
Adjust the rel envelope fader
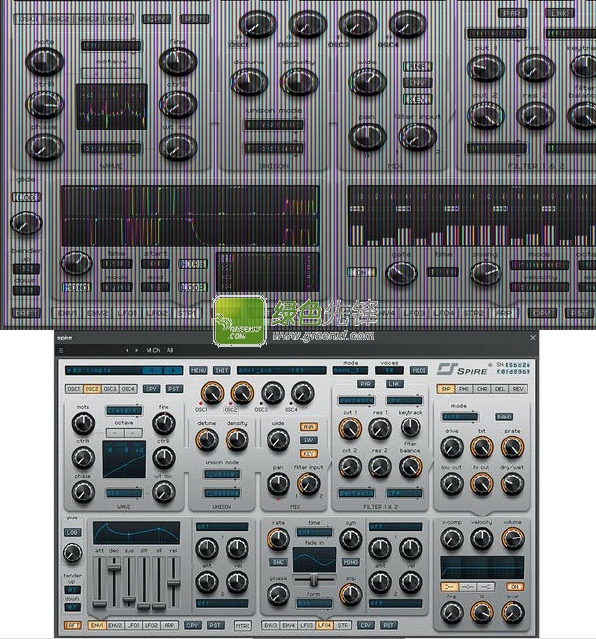[x=174, y=582]
